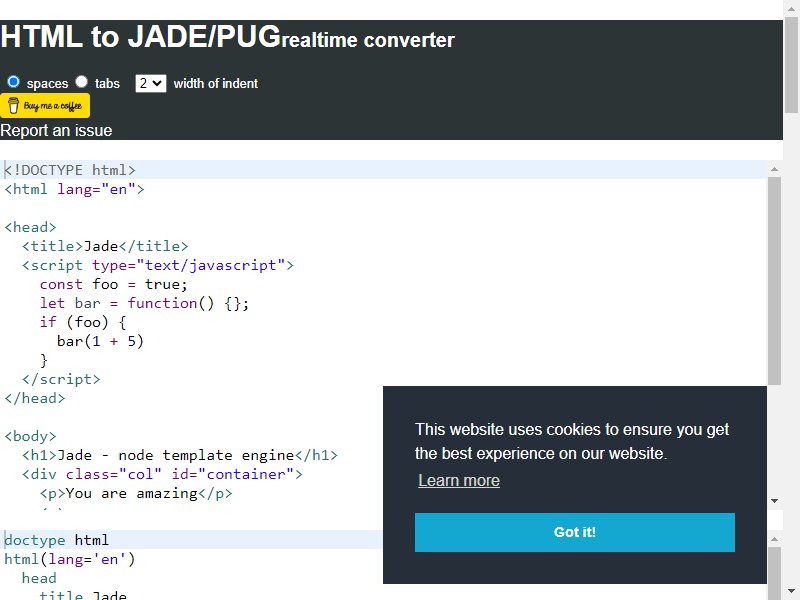This screenshot has height=600, width=800.
Task: Click the html(lang='en') output line
Action: (x=70, y=559)
